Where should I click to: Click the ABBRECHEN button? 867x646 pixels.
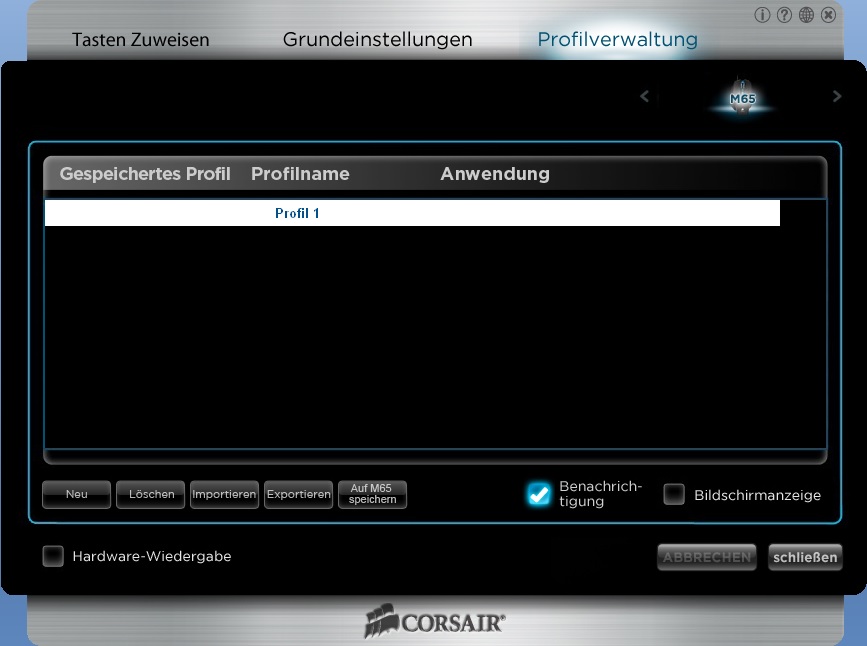coord(707,557)
